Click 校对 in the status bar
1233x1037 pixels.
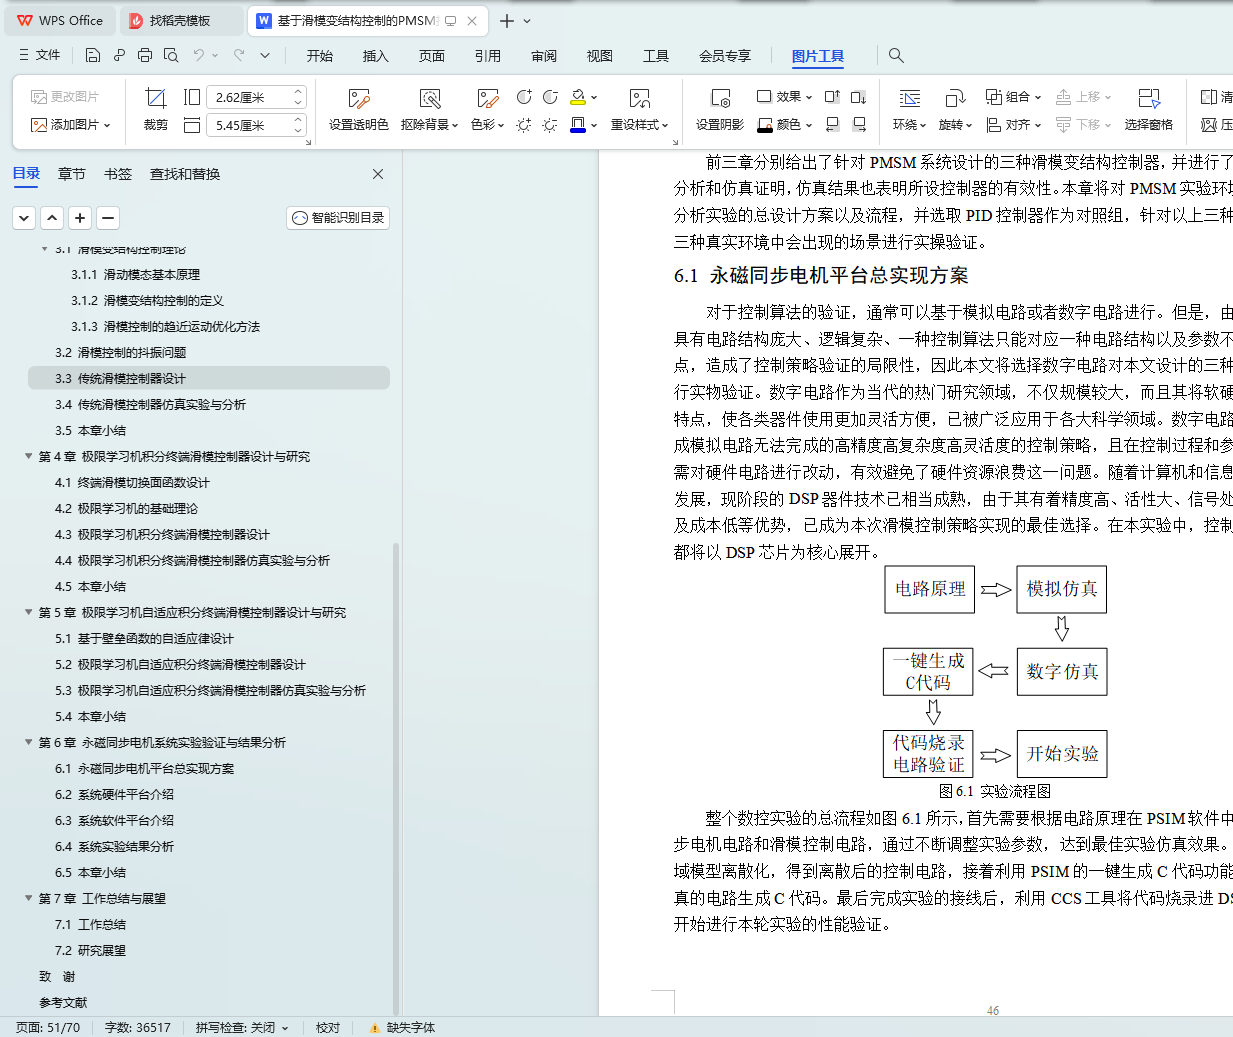[328, 1027]
